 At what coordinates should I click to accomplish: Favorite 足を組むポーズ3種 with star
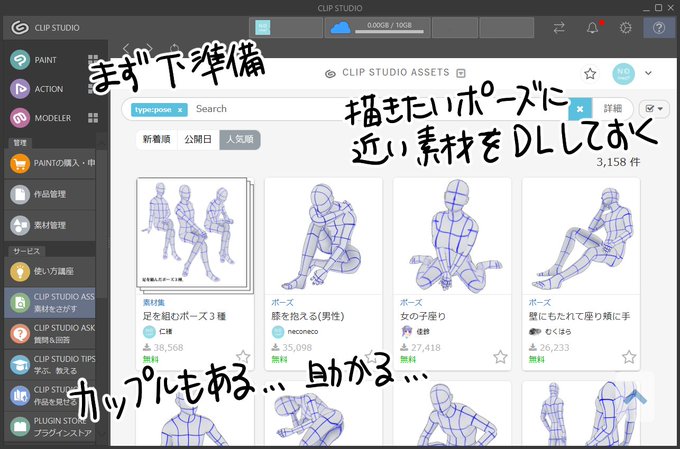coord(243,357)
